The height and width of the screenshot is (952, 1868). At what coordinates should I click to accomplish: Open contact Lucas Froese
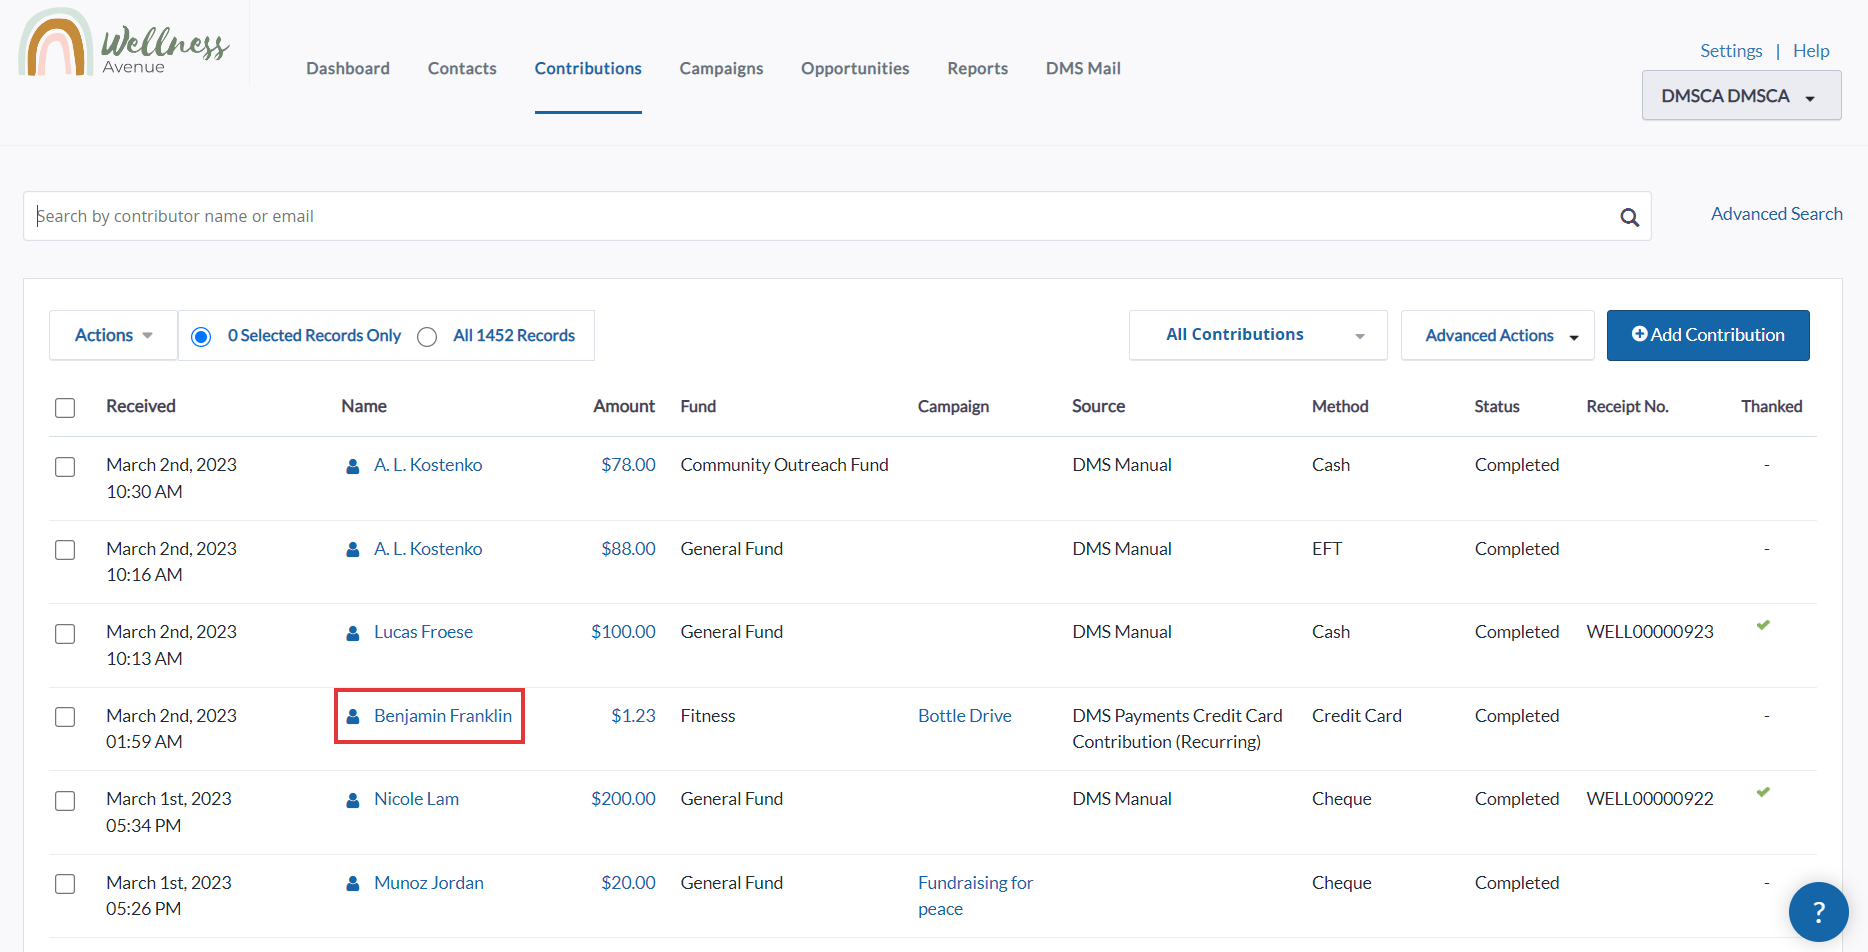coord(423,632)
